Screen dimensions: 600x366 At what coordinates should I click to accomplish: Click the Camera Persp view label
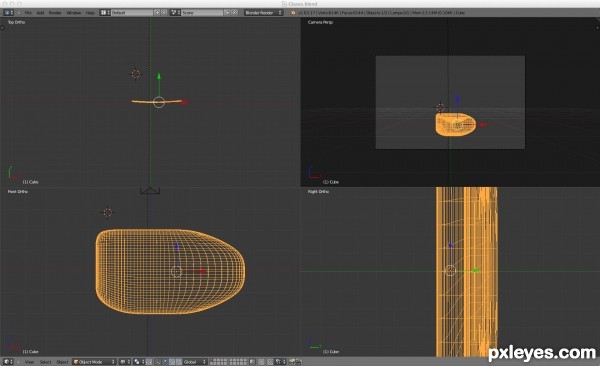[320, 22]
